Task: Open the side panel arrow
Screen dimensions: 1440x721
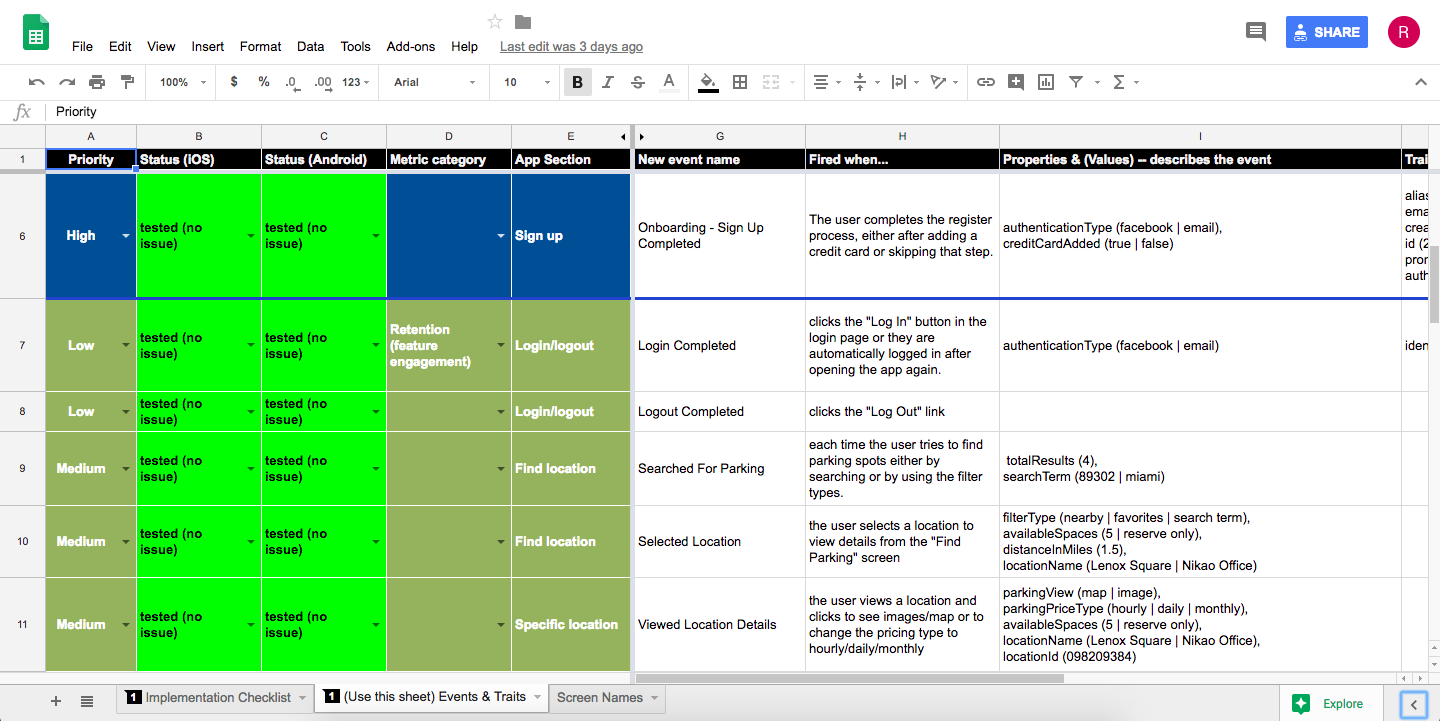Action: tap(1413, 704)
